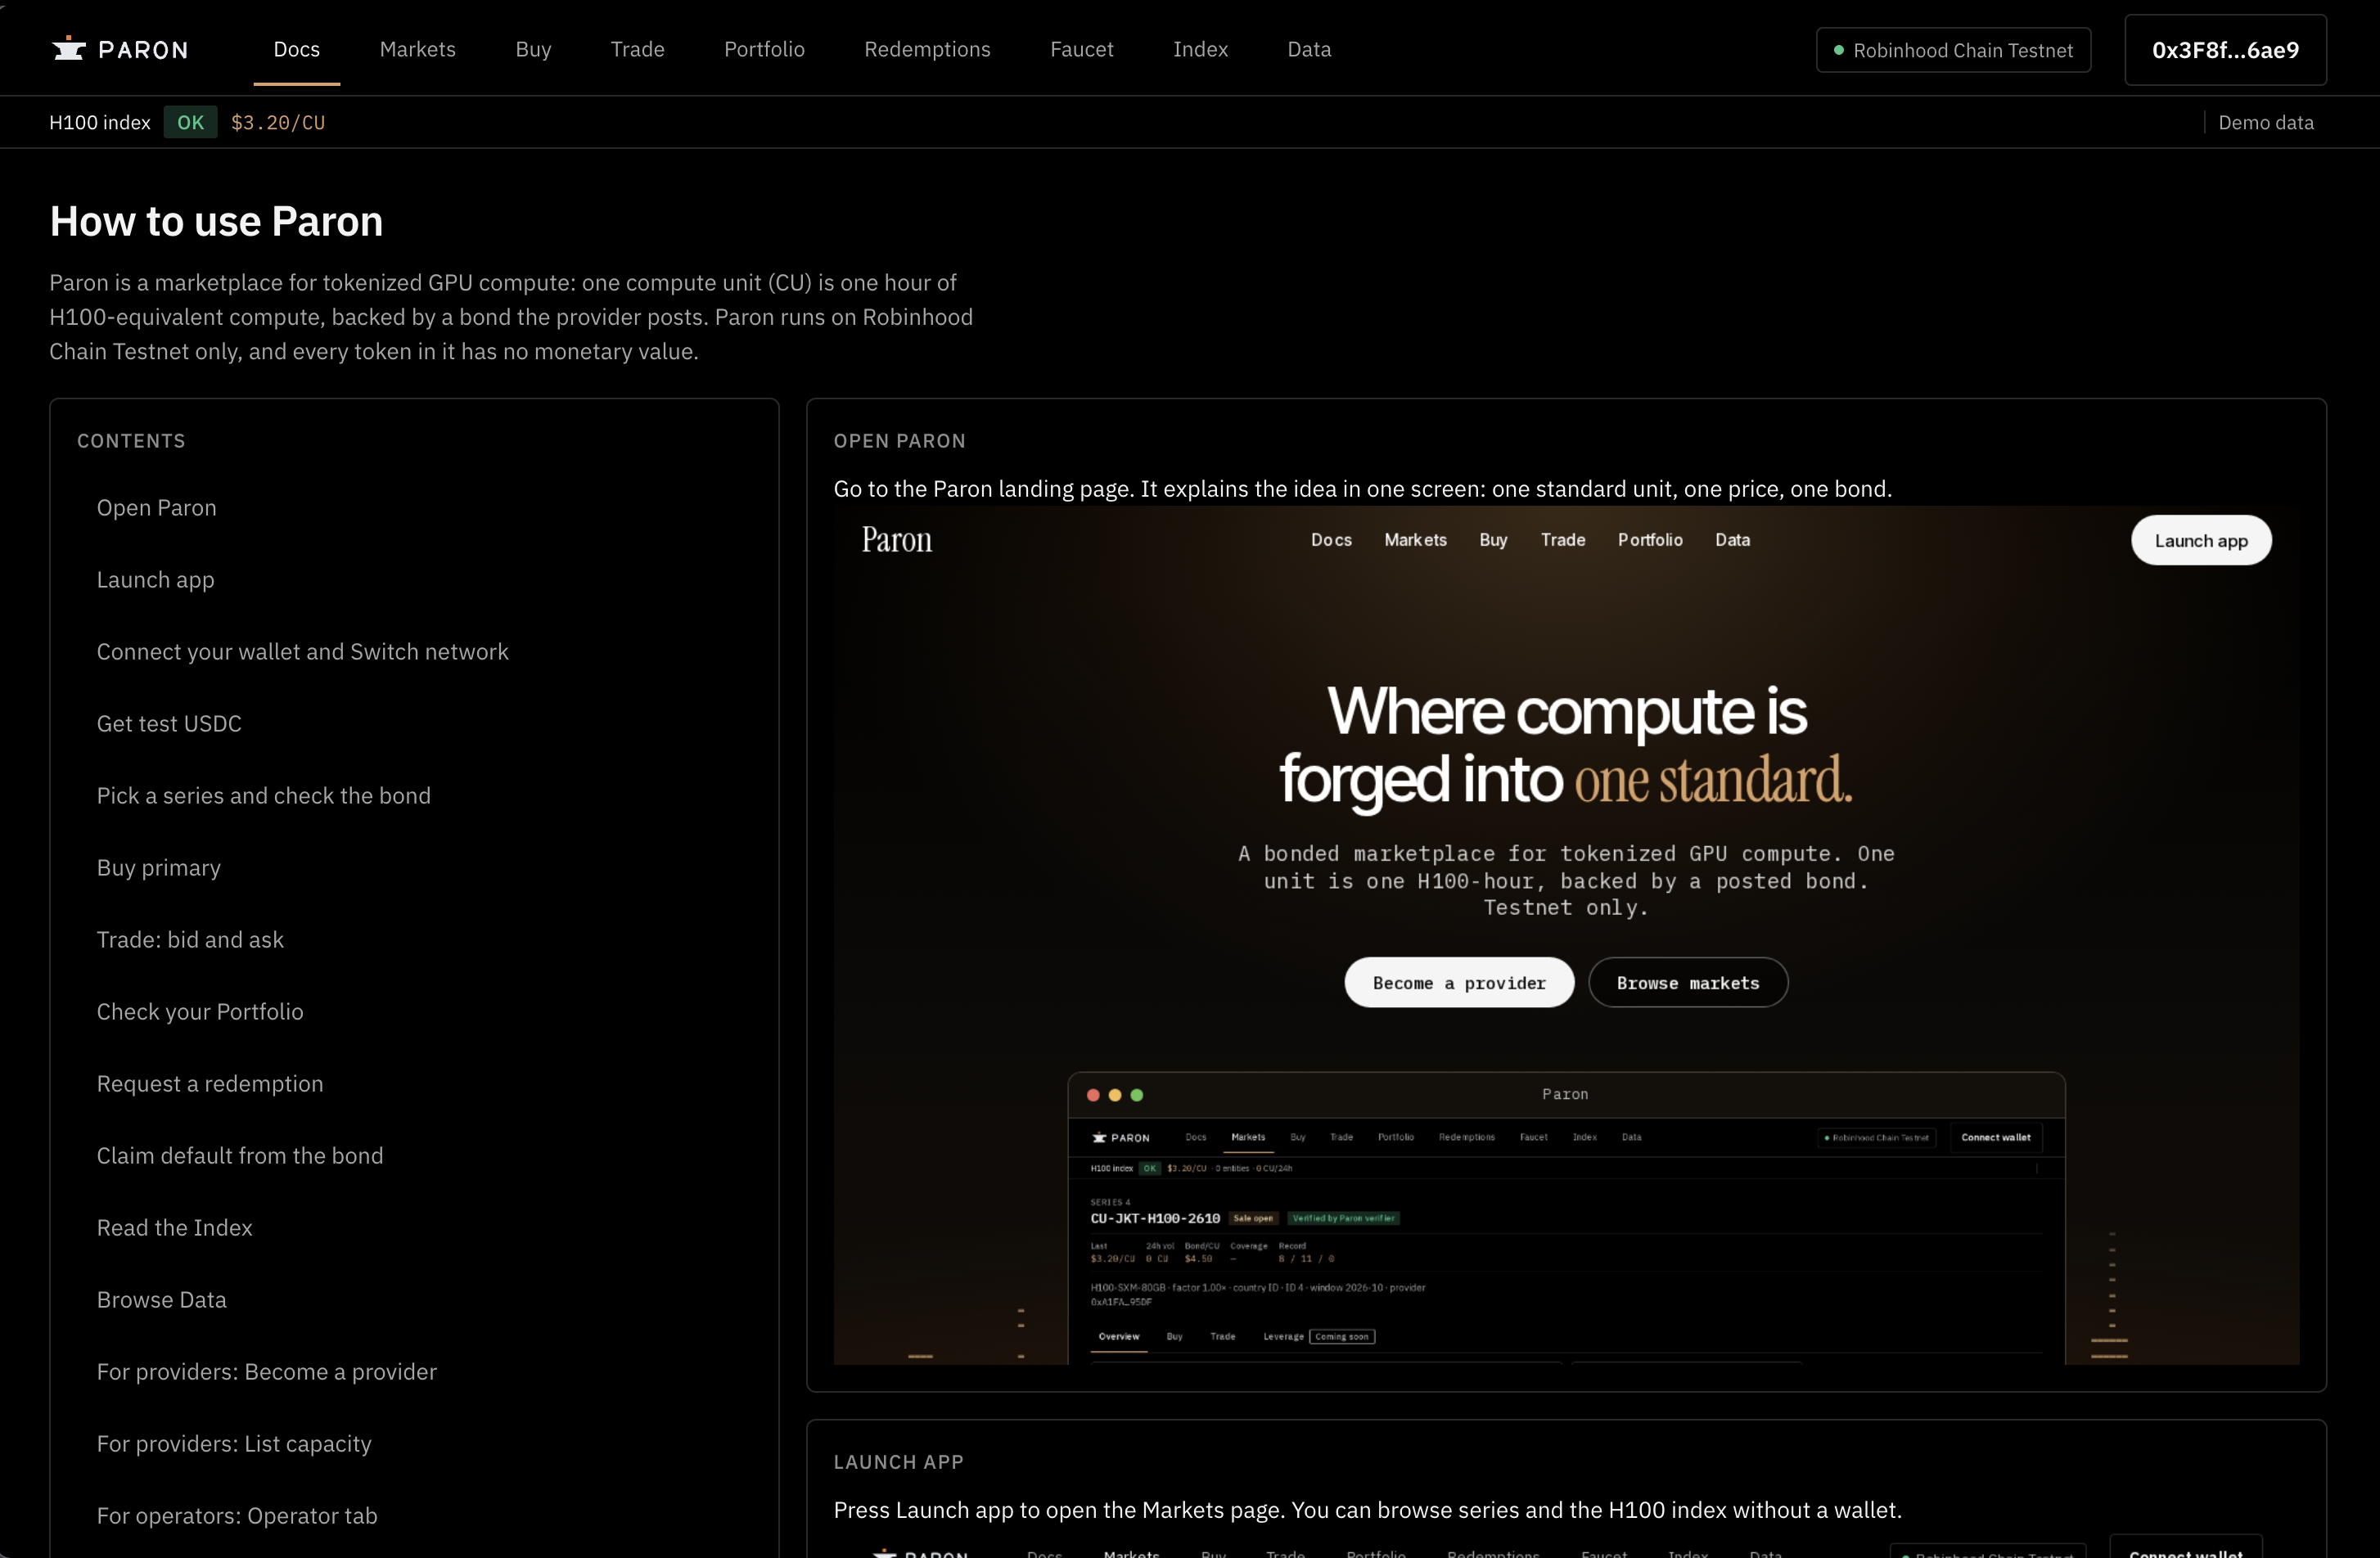Image resolution: width=2380 pixels, height=1558 pixels.
Task: Open the Data tab in the top header
Action: click(1309, 49)
